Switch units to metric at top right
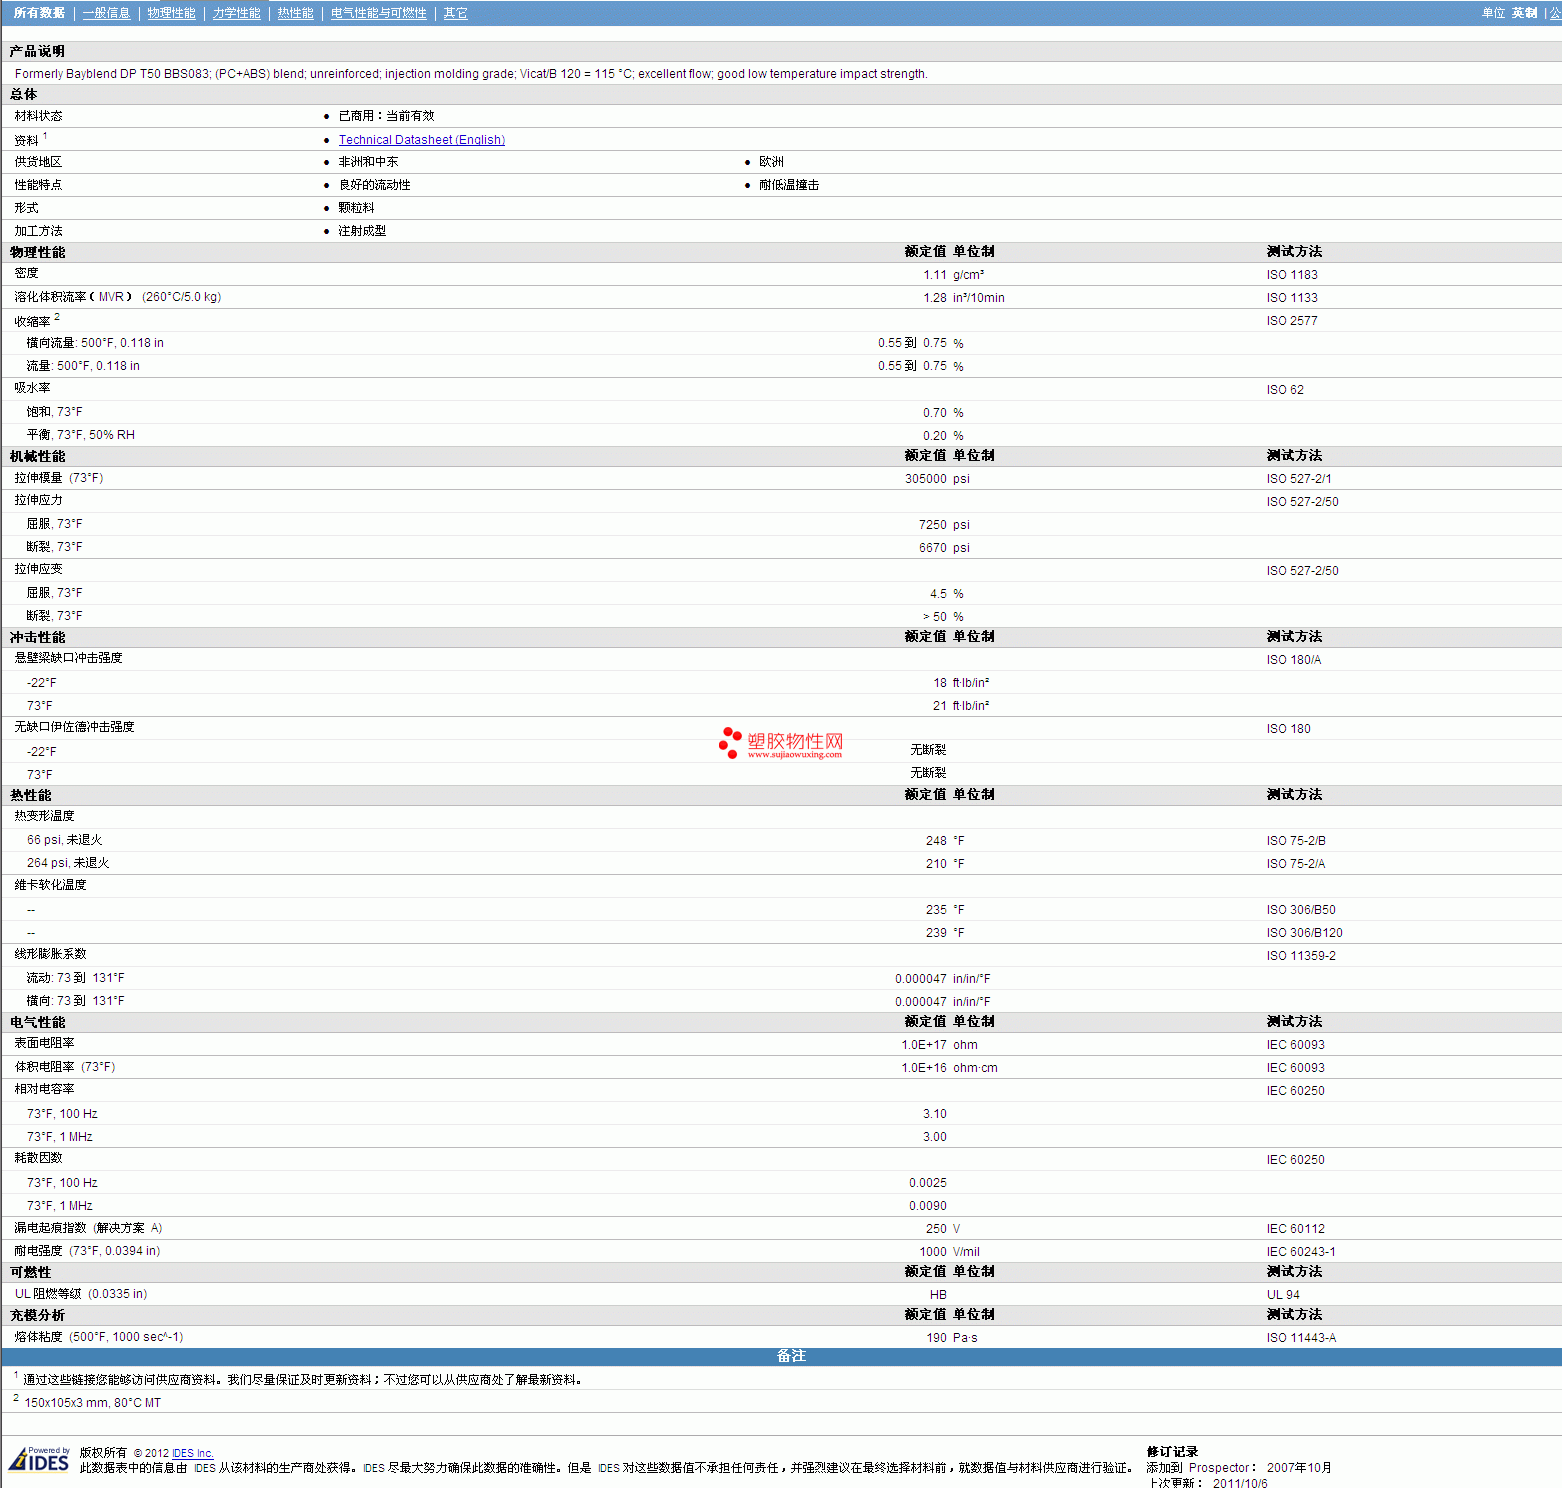 [1555, 13]
